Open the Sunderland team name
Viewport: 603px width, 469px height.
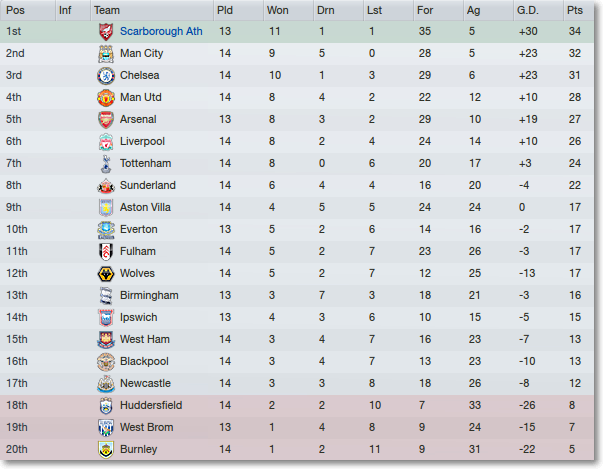tap(148, 185)
